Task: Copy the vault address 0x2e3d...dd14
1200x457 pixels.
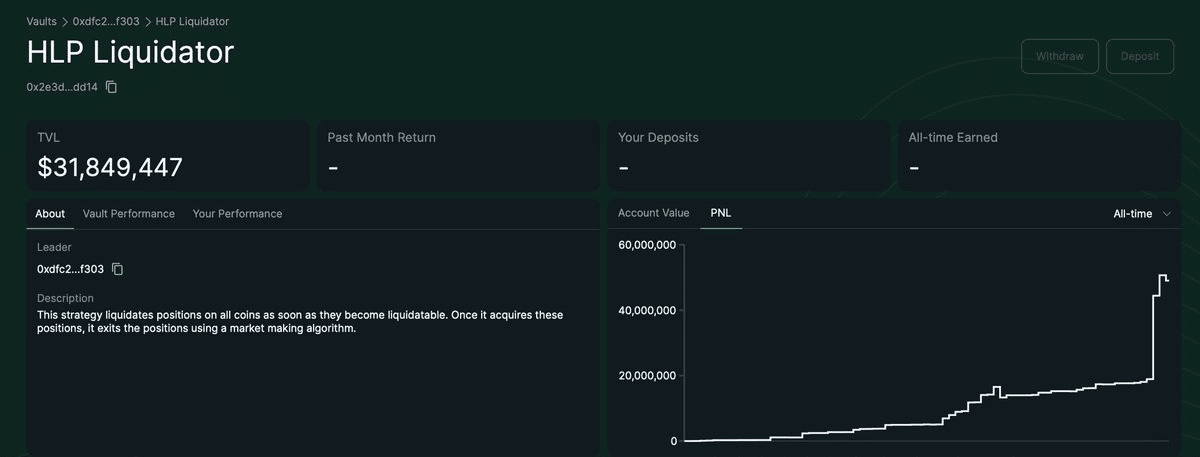Action: tap(112, 87)
